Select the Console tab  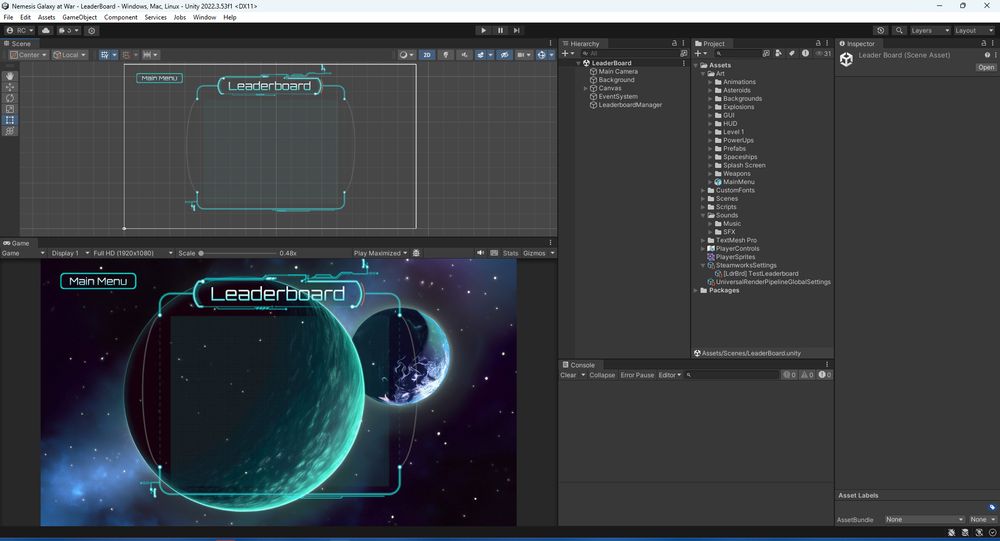coord(578,365)
